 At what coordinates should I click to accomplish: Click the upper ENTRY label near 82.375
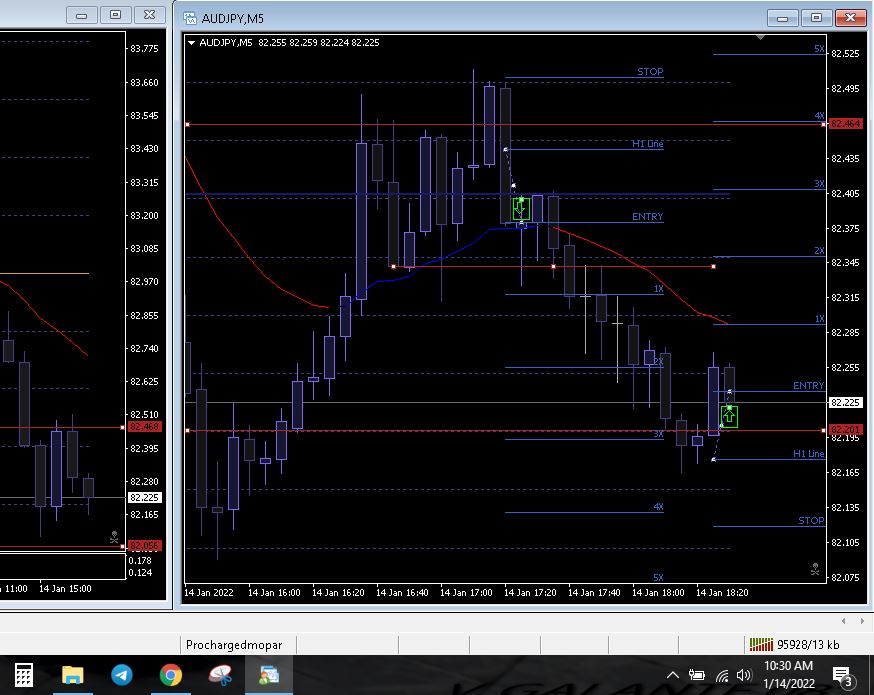[647, 217]
